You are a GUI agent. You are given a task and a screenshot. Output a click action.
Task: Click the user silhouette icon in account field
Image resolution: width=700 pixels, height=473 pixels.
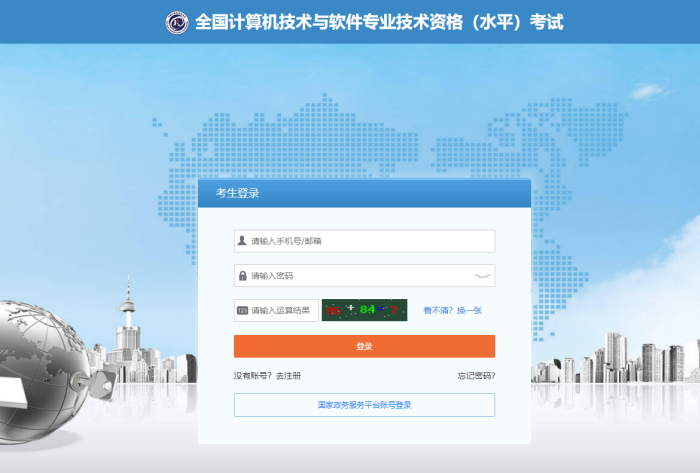(x=242, y=241)
